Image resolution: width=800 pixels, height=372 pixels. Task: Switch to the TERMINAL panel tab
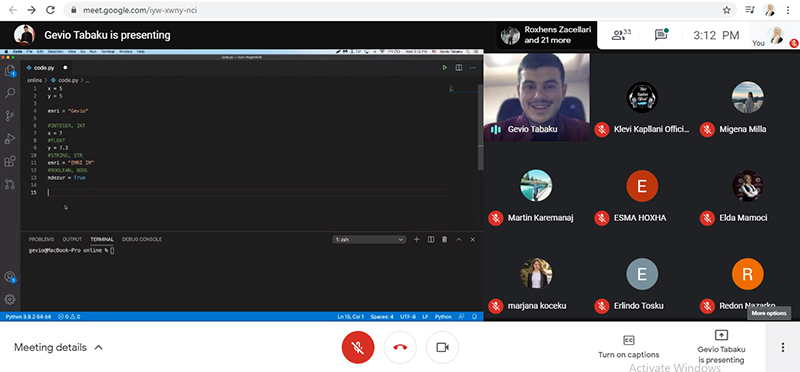[x=102, y=239]
